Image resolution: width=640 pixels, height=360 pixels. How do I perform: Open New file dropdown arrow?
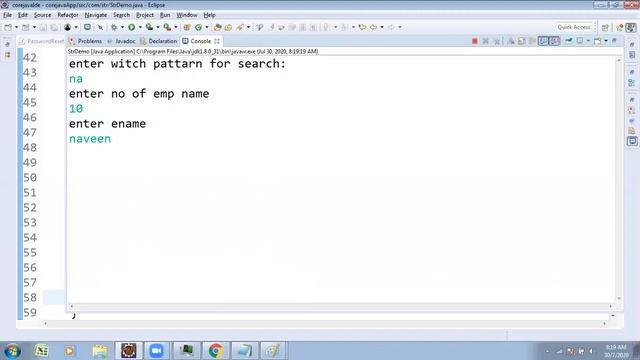pyautogui.click(x=16, y=27)
